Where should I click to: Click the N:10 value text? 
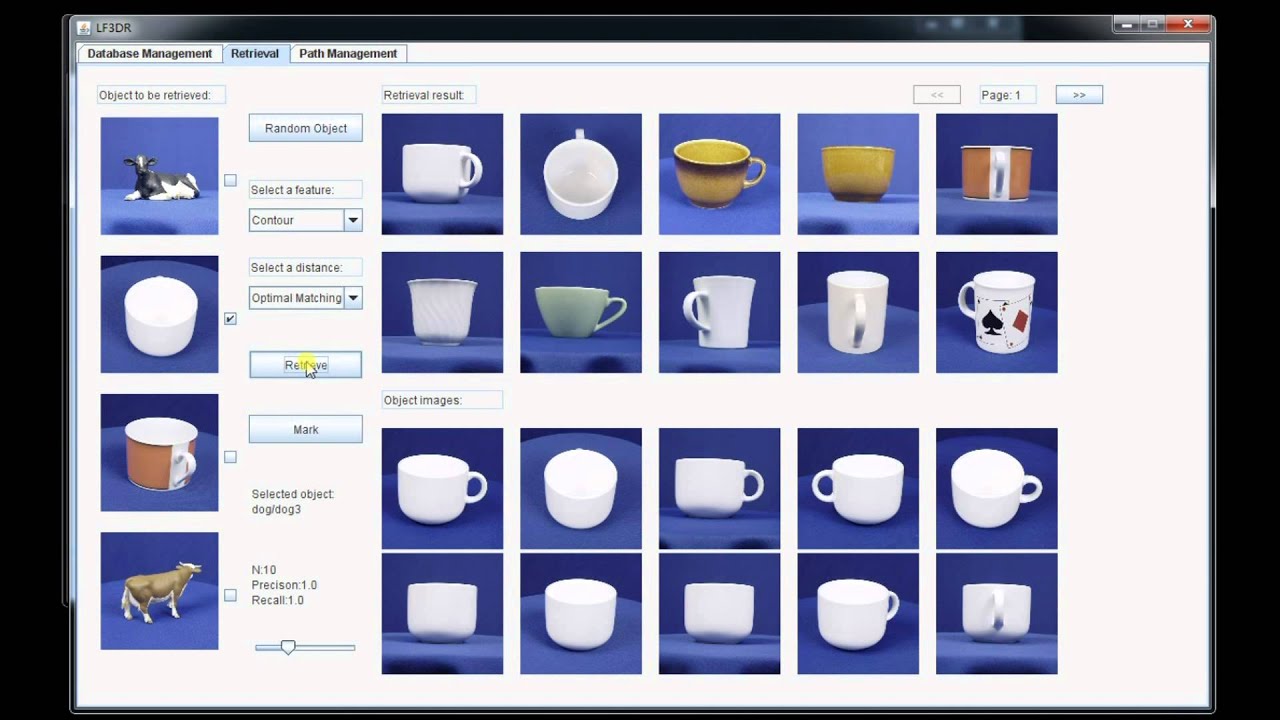tap(264, 570)
